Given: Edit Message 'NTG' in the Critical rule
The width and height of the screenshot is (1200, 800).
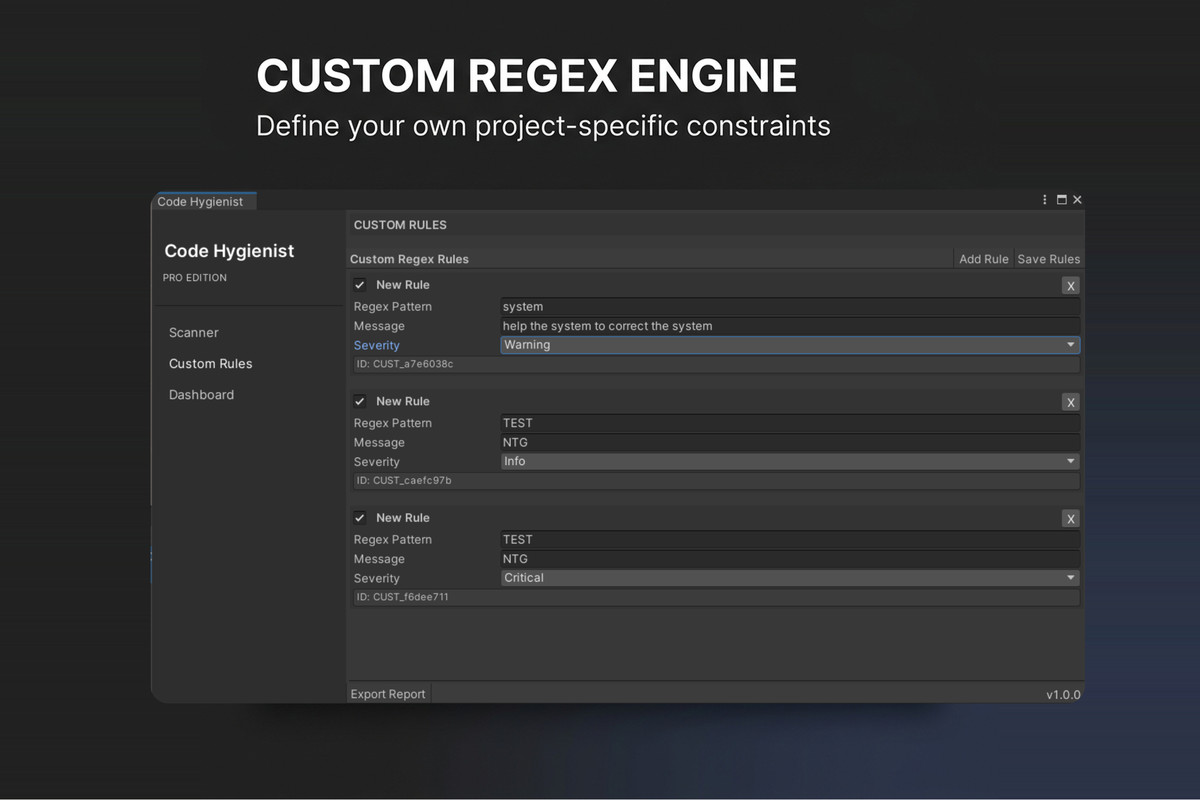Looking at the screenshot, I should point(790,559).
